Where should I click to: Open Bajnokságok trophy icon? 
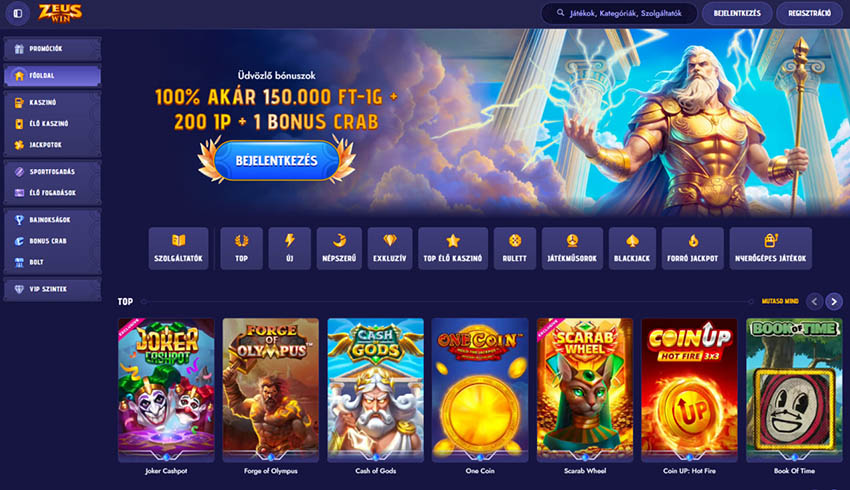point(20,220)
